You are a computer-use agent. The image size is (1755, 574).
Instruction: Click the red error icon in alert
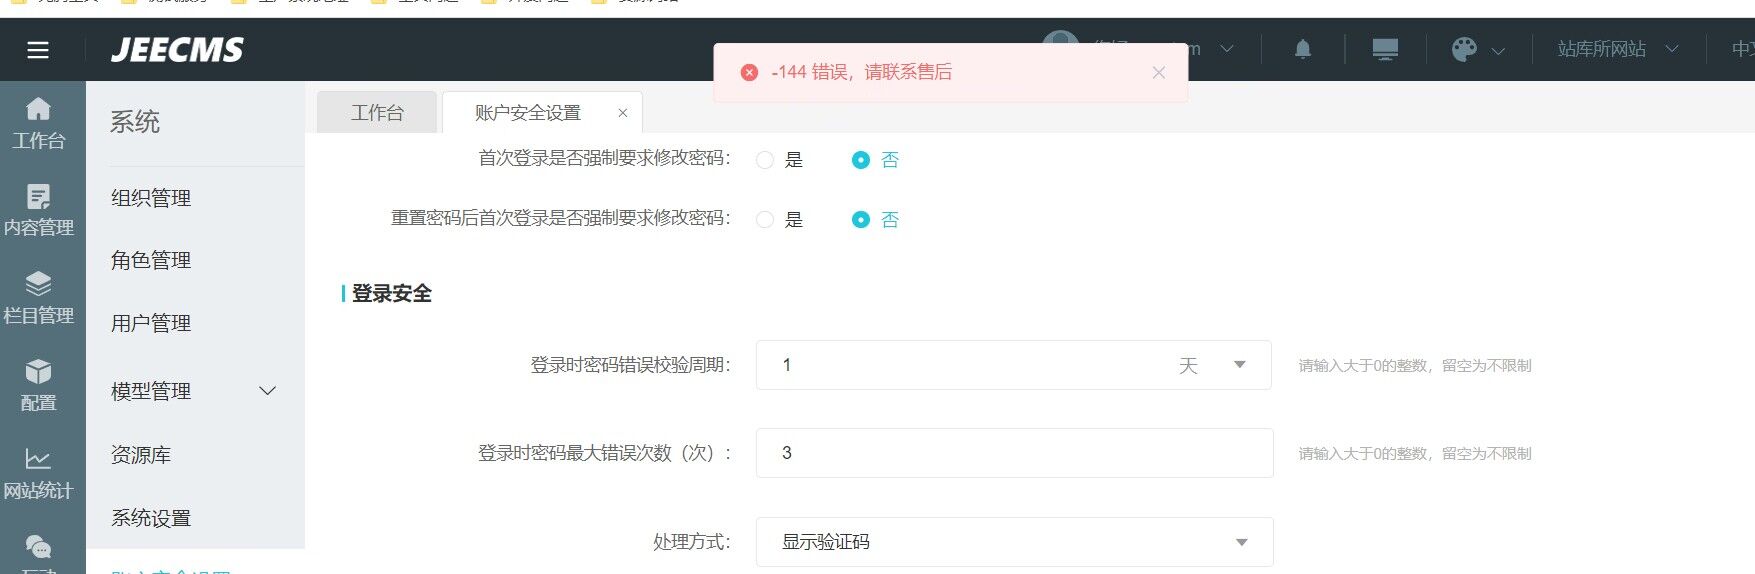click(749, 72)
